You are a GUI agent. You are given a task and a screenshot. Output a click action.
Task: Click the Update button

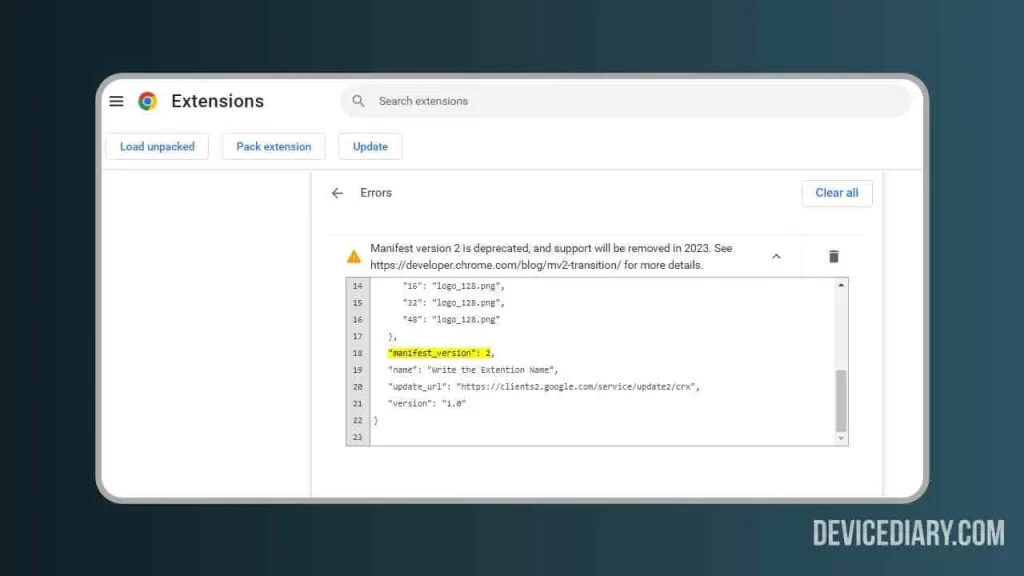coord(370,146)
